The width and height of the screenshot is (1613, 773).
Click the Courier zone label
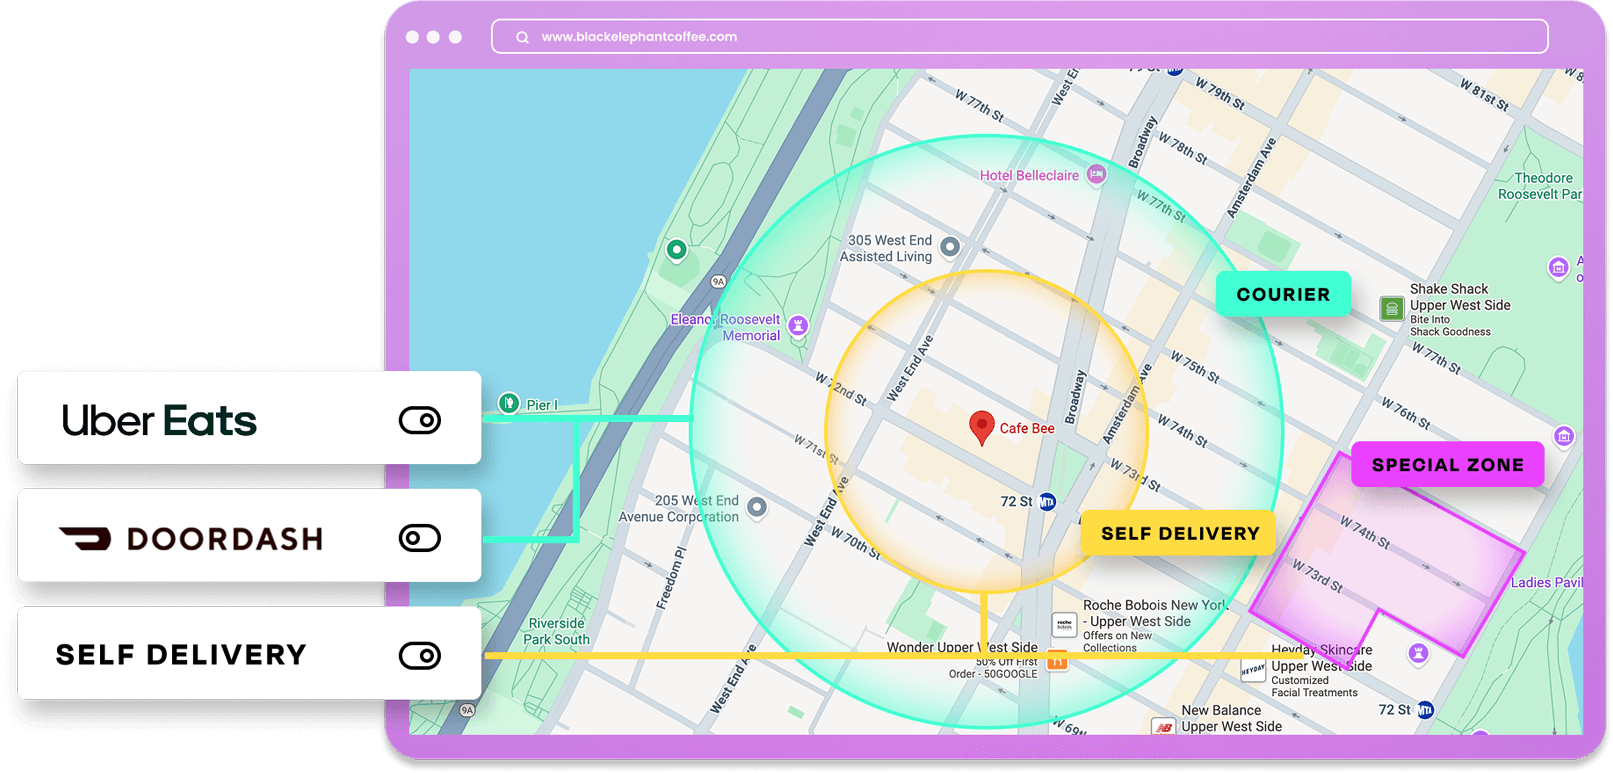(x=1283, y=295)
